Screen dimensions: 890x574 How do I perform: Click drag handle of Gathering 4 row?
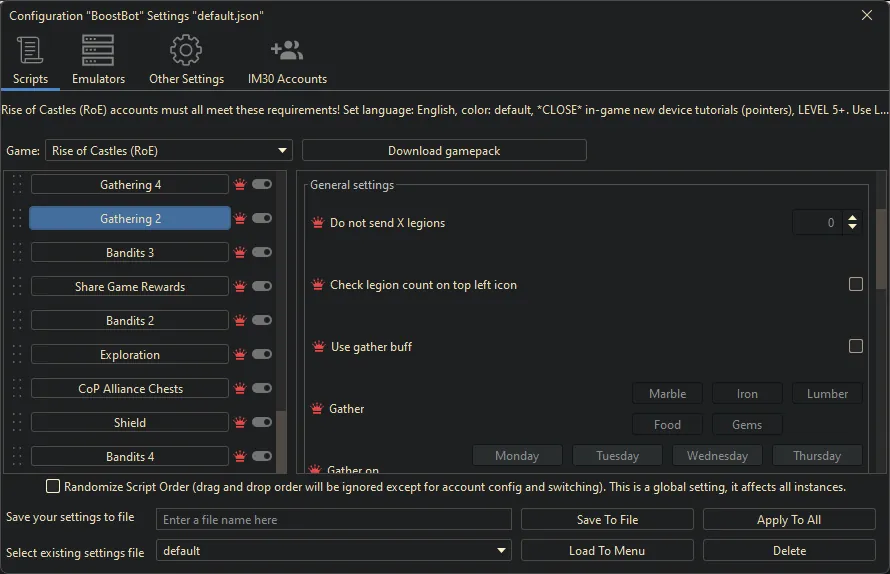(17, 184)
